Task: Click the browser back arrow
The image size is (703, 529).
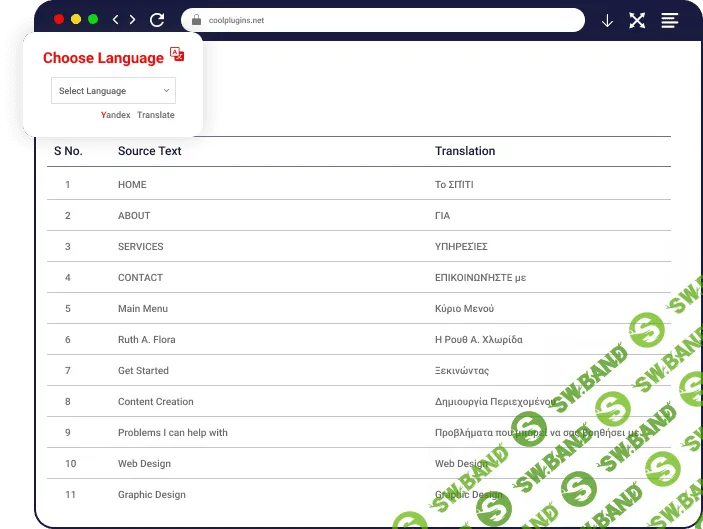Action: [116, 20]
